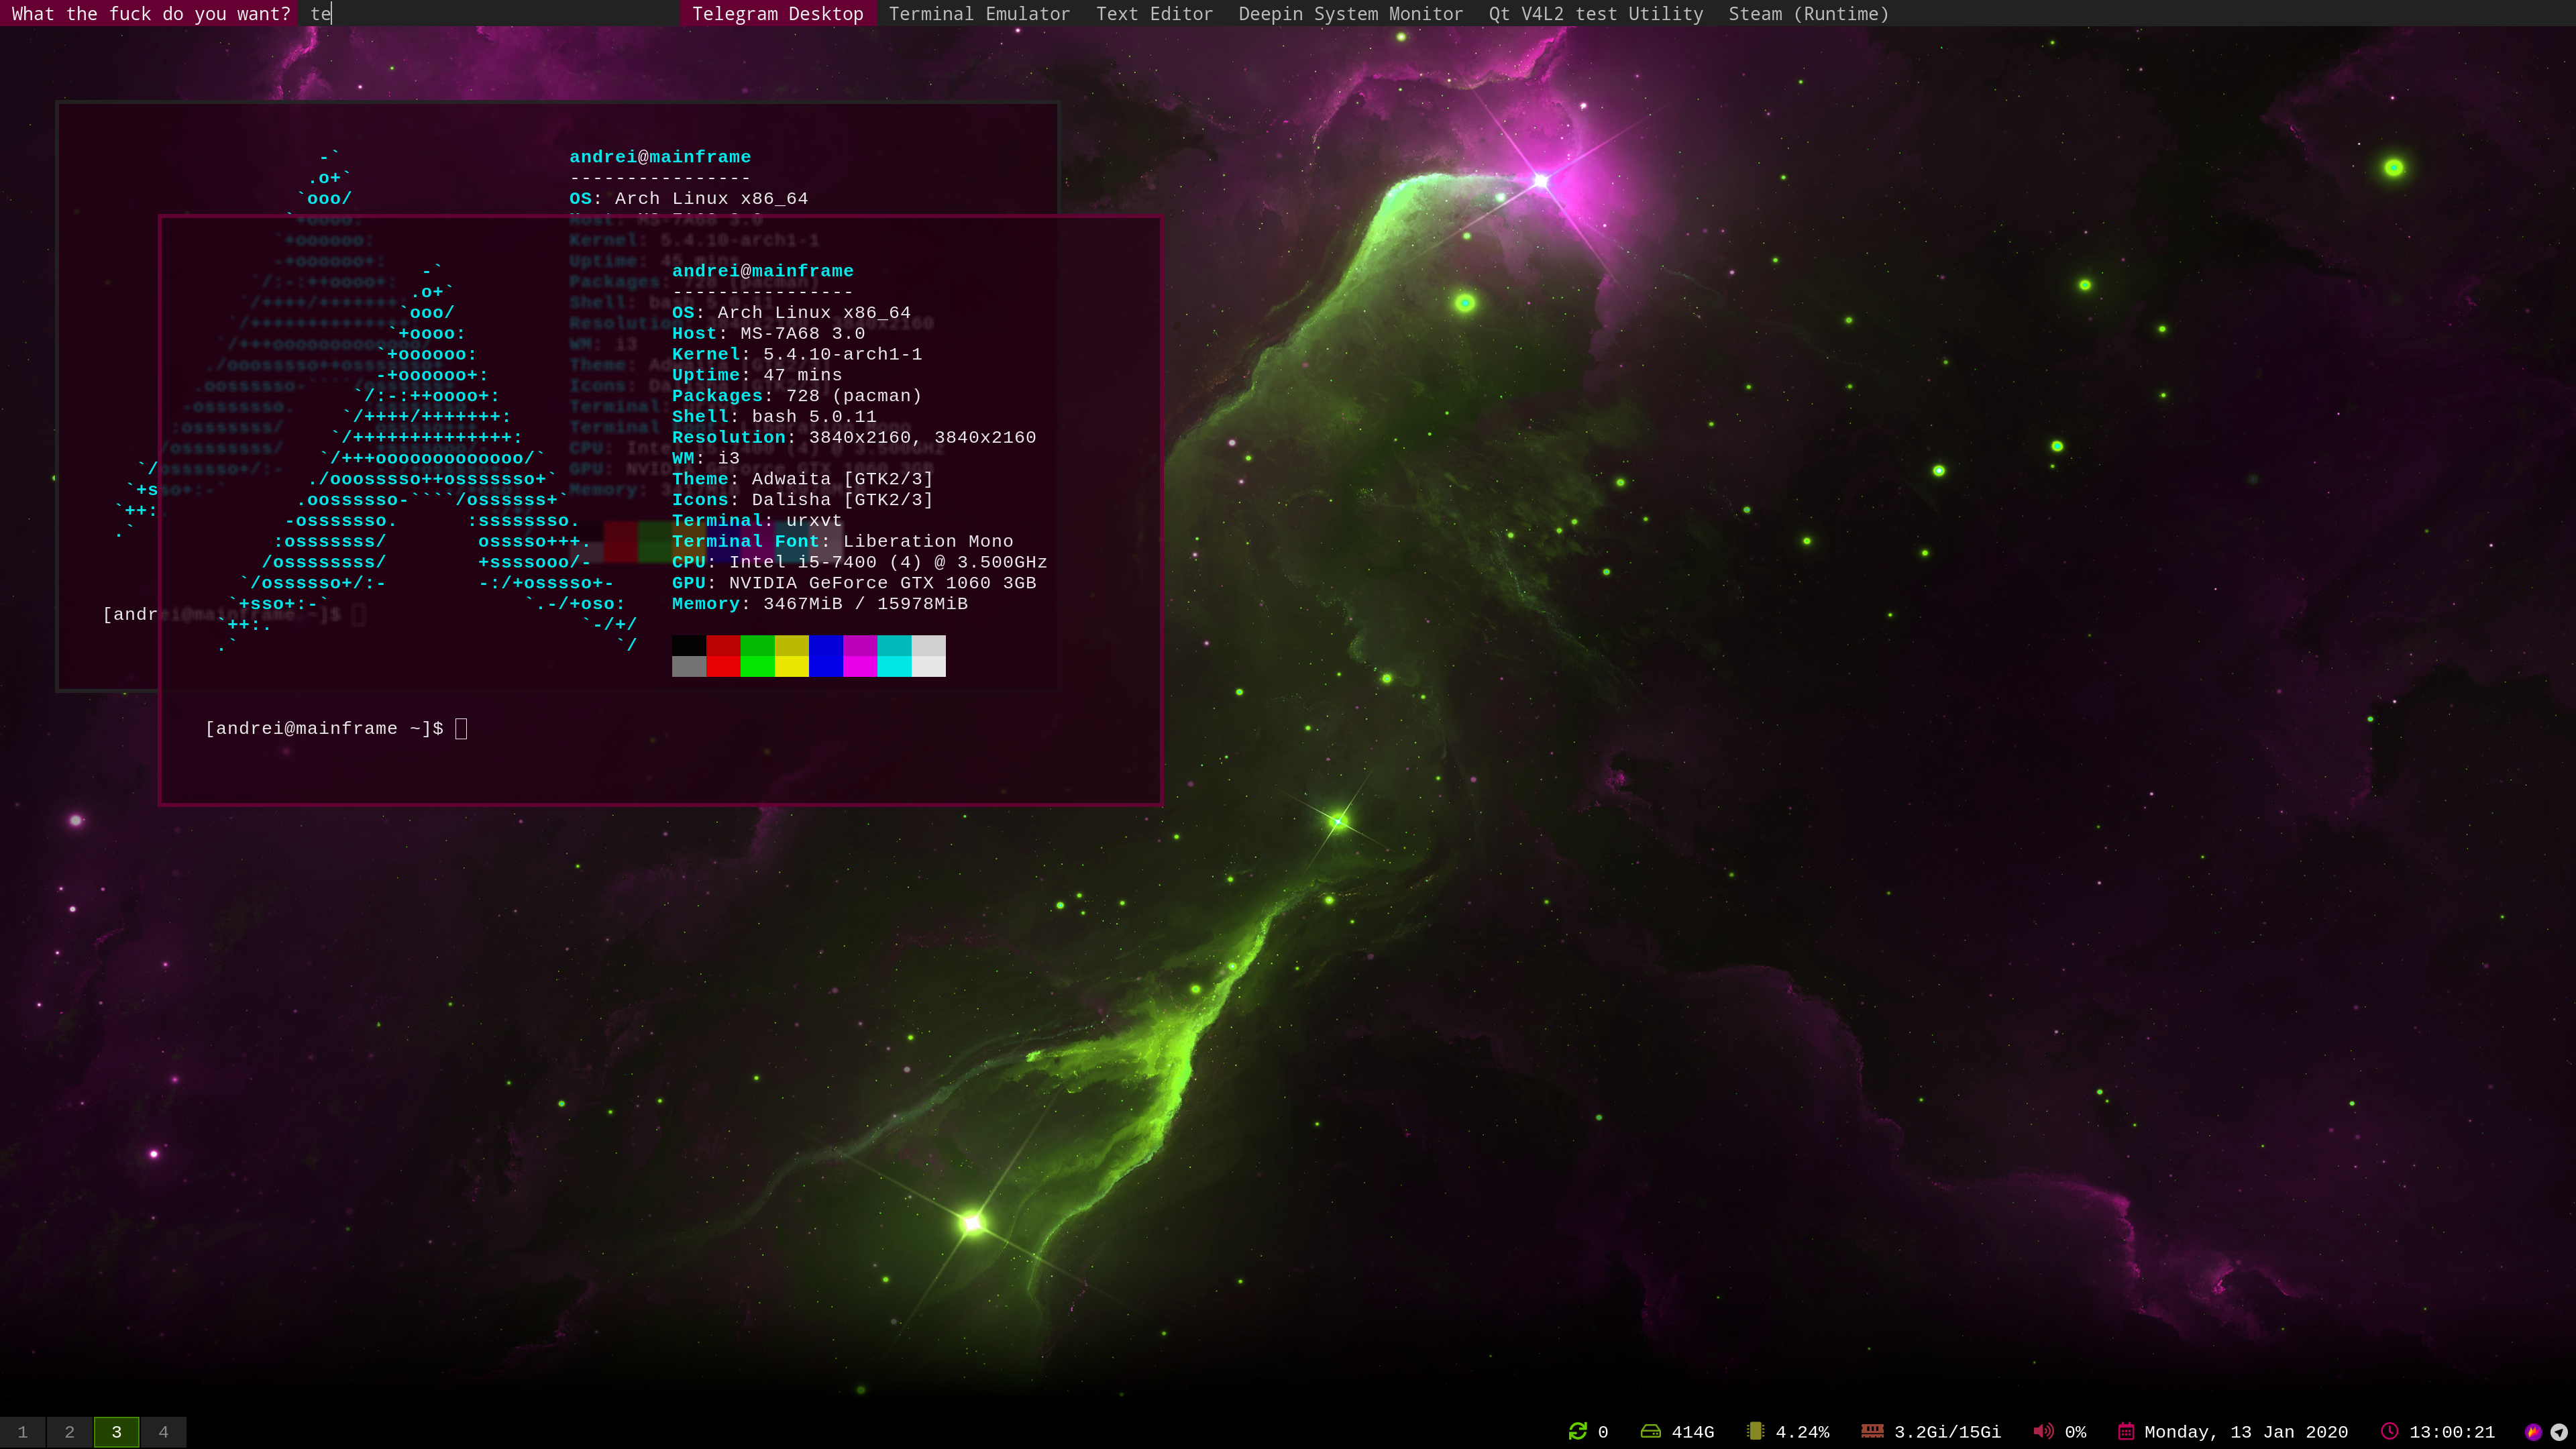This screenshot has height=1449, width=2576.
Task: Click the dark red color block in neofetch
Action: click(x=723, y=645)
